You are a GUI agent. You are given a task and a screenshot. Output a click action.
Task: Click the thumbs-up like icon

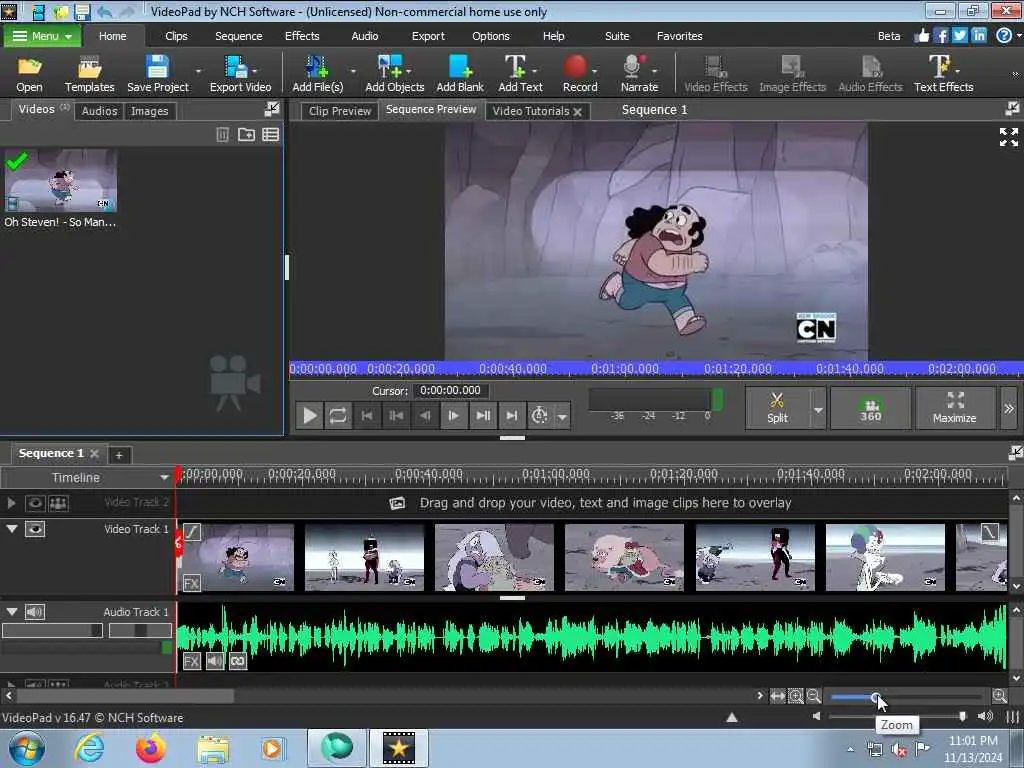pyautogui.click(x=921, y=36)
